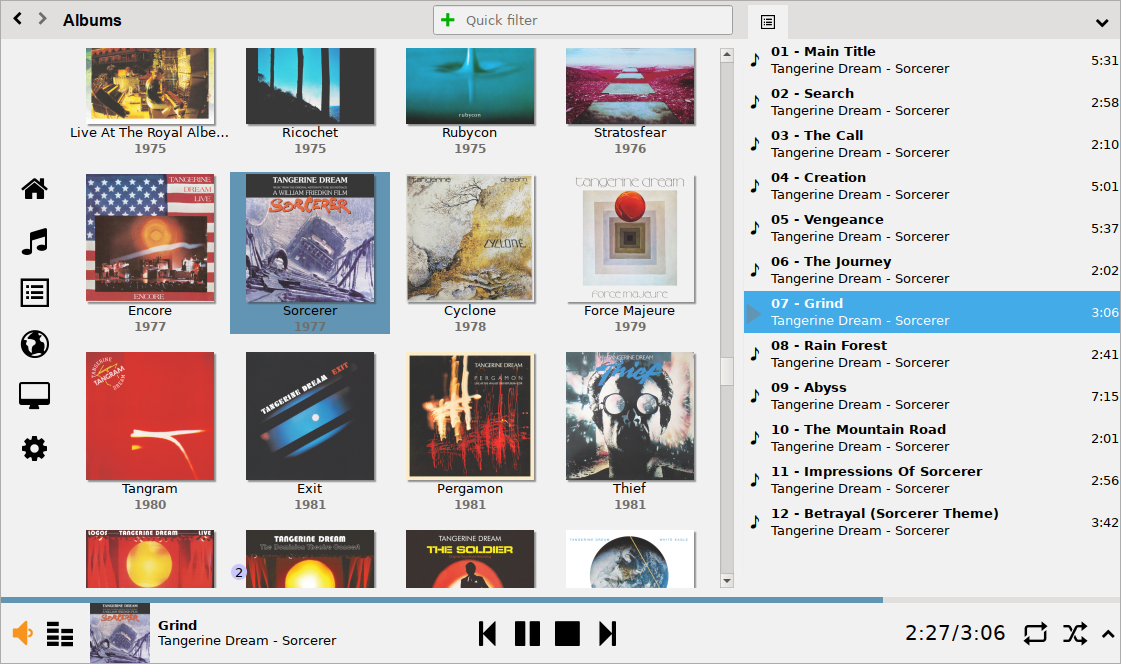The height and width of the screenshot is (664, 1121).
Task: Open the Music library sidebar icon
Action: [34, 242]
